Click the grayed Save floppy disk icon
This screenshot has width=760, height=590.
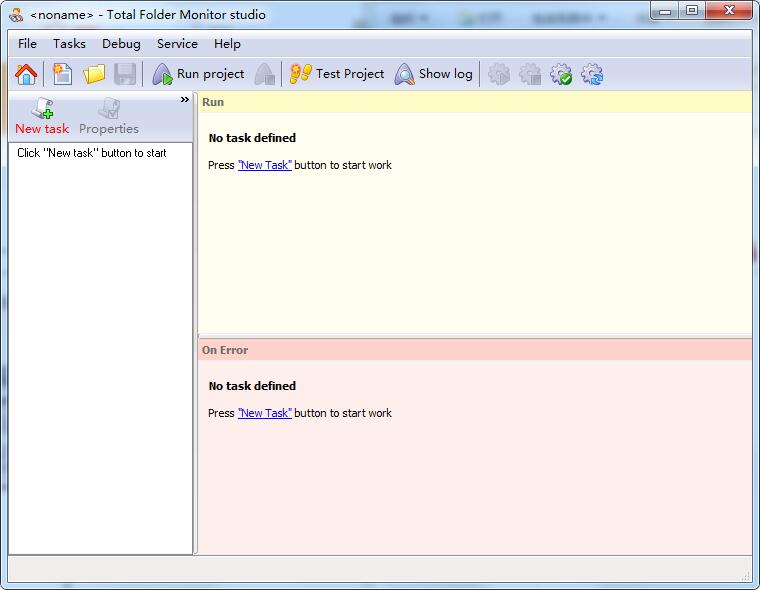pyautogui.click(x=125, y=74)
